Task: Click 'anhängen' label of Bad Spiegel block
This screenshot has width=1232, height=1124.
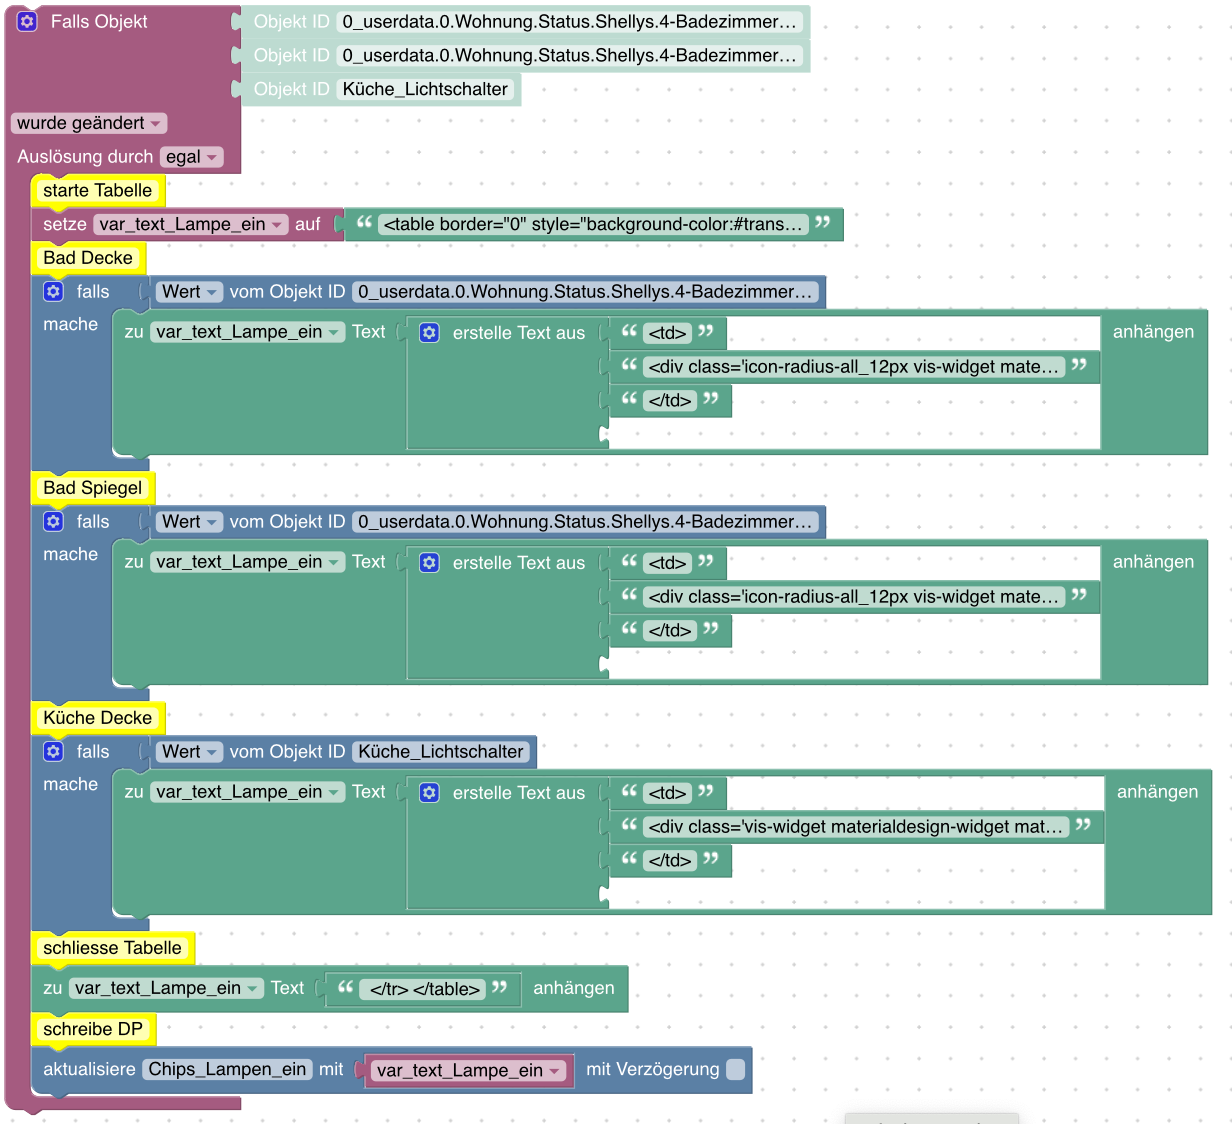Action: point(1153,562)
